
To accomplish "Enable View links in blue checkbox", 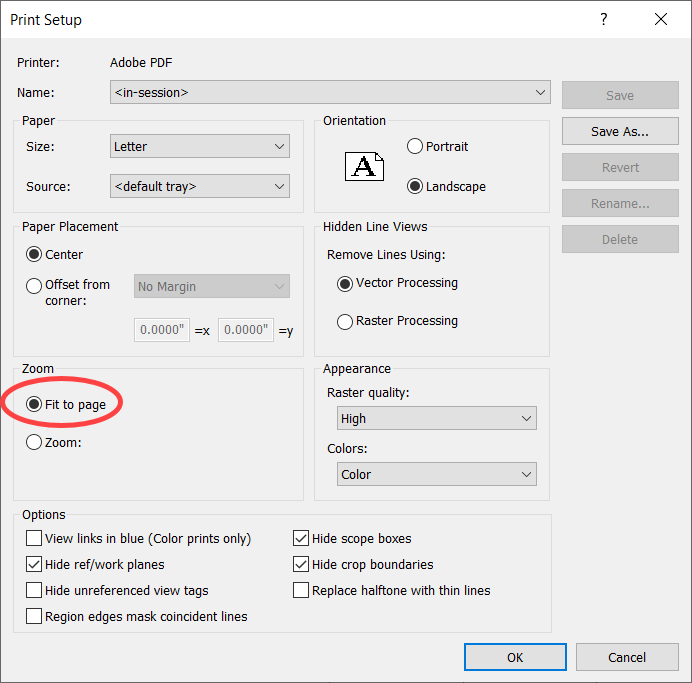I will pos(35,539).
